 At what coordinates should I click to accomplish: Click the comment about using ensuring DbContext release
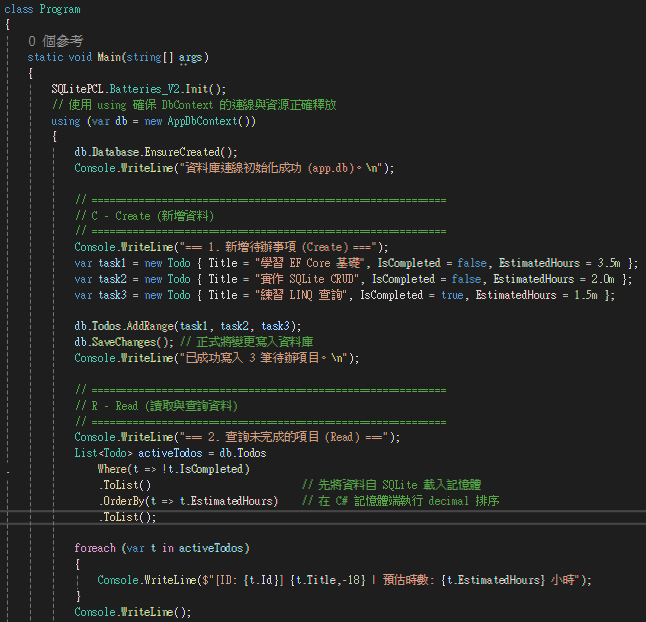194,105
